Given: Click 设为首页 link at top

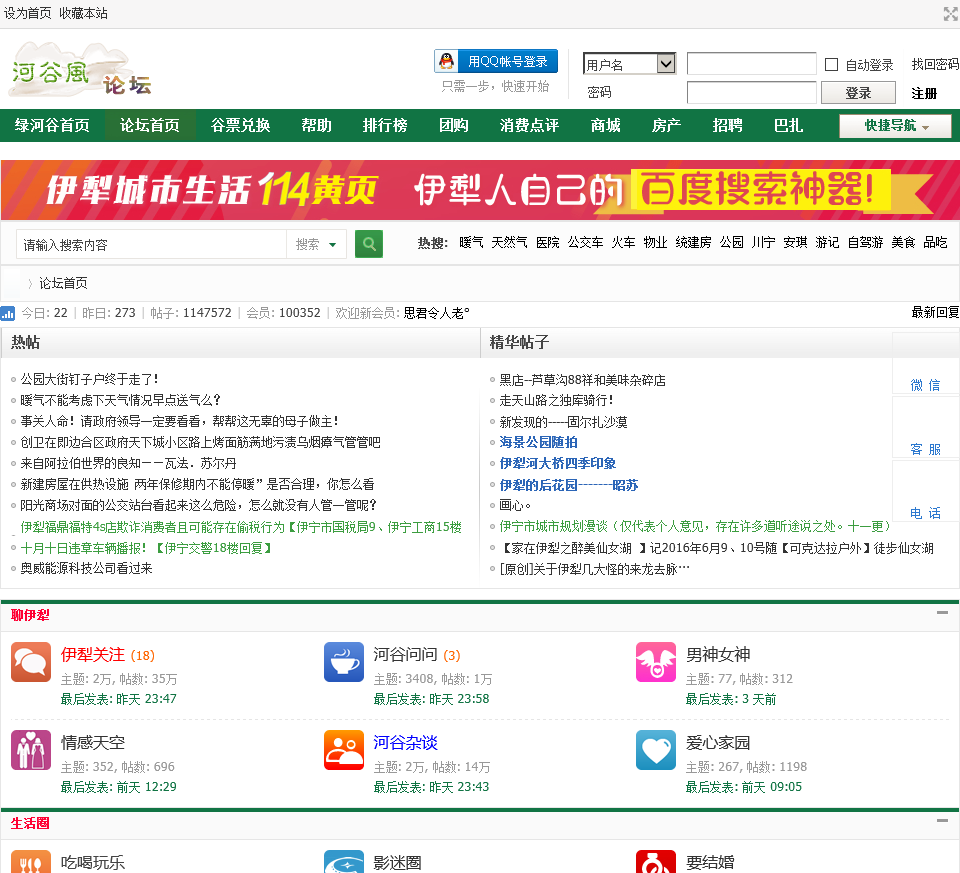Looking at the screenshot, I should point(28,13).
